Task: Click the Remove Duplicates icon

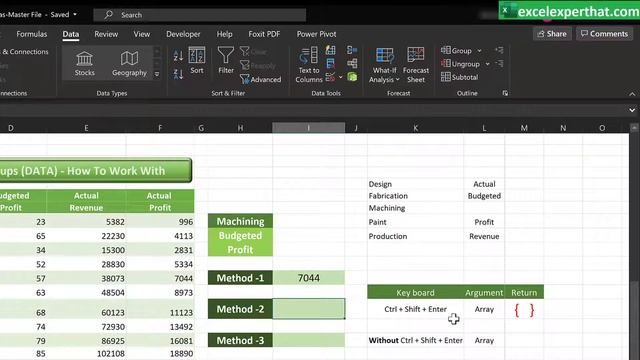Action: point(331,63)
